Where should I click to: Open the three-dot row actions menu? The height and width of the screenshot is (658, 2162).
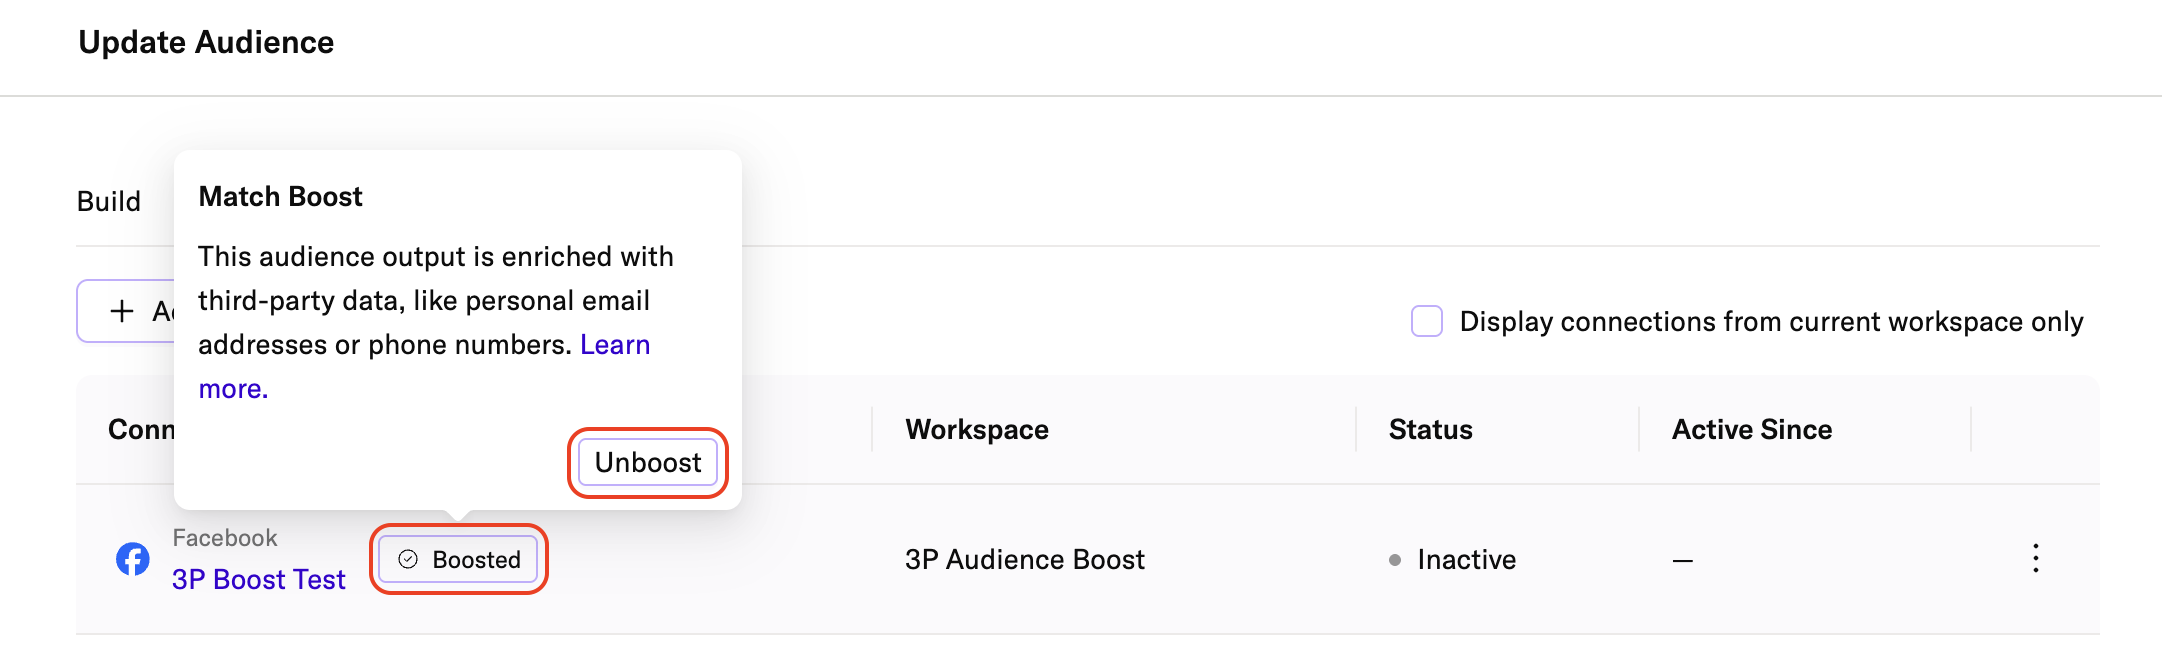point(2035,559)
